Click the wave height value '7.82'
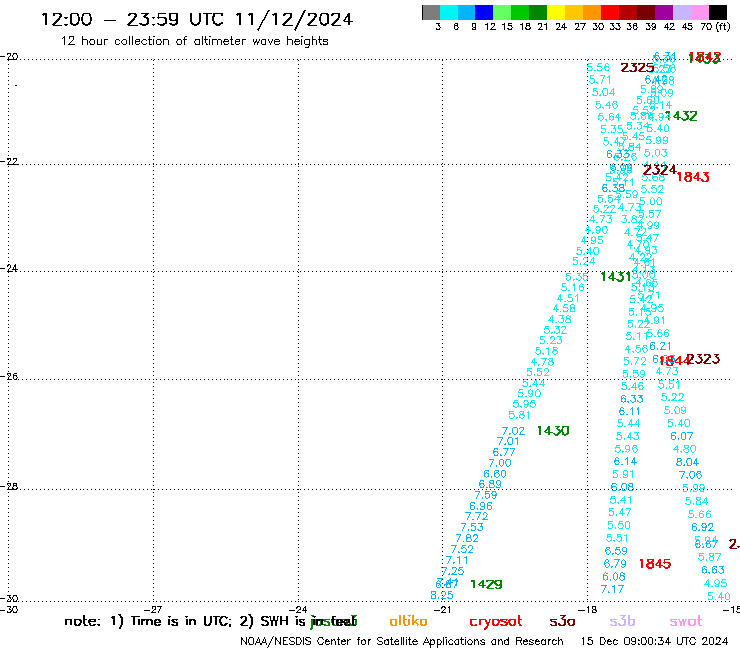Screen dimensions: 740x650 (467, 538)
